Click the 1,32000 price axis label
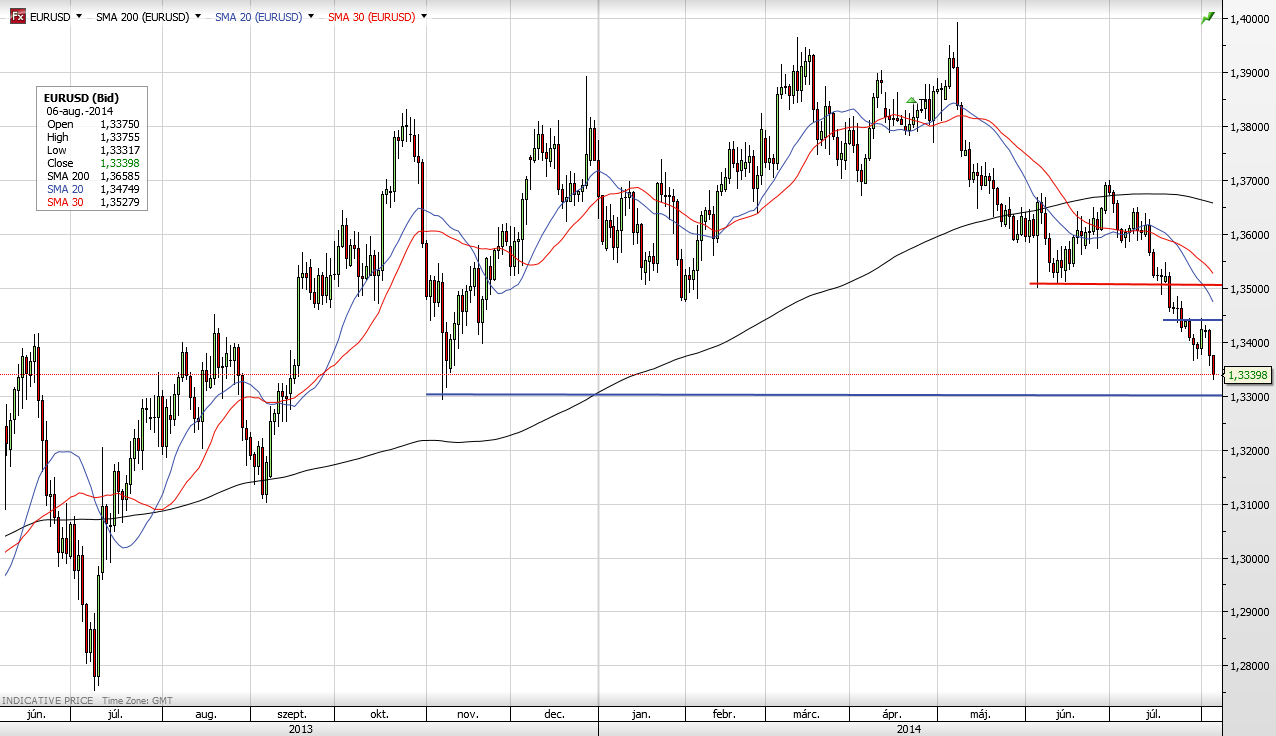The height and width of the screenshot is (736, 1276). click(1250, 451)
